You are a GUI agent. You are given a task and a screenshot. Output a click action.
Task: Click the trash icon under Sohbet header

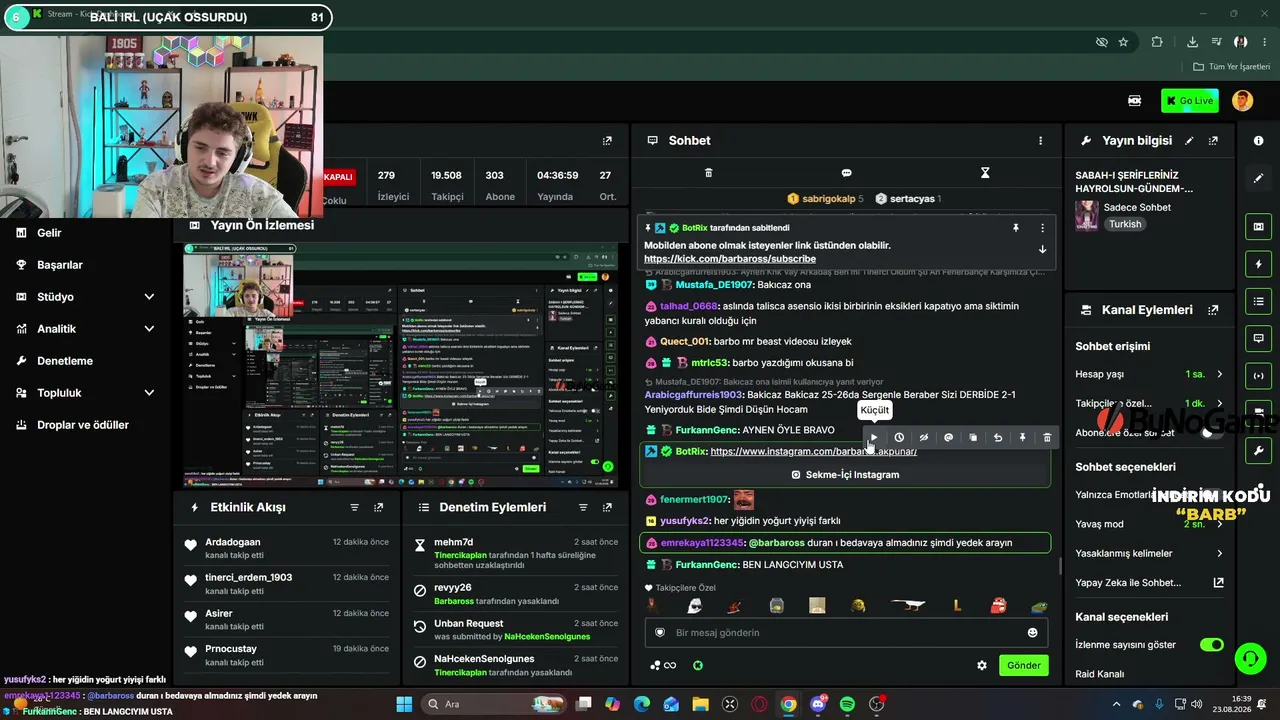coord(708,173)
